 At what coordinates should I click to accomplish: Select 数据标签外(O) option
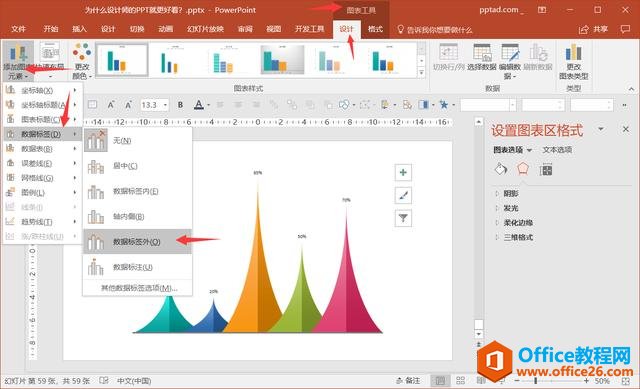coord(137,242)
